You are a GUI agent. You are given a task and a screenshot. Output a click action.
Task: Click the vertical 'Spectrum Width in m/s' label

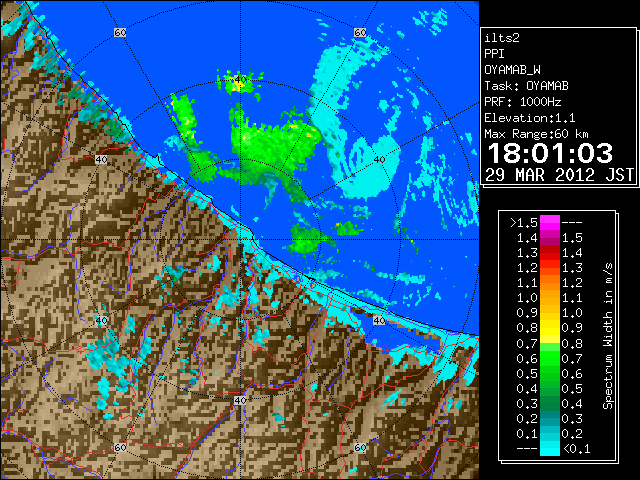point(608,336)
